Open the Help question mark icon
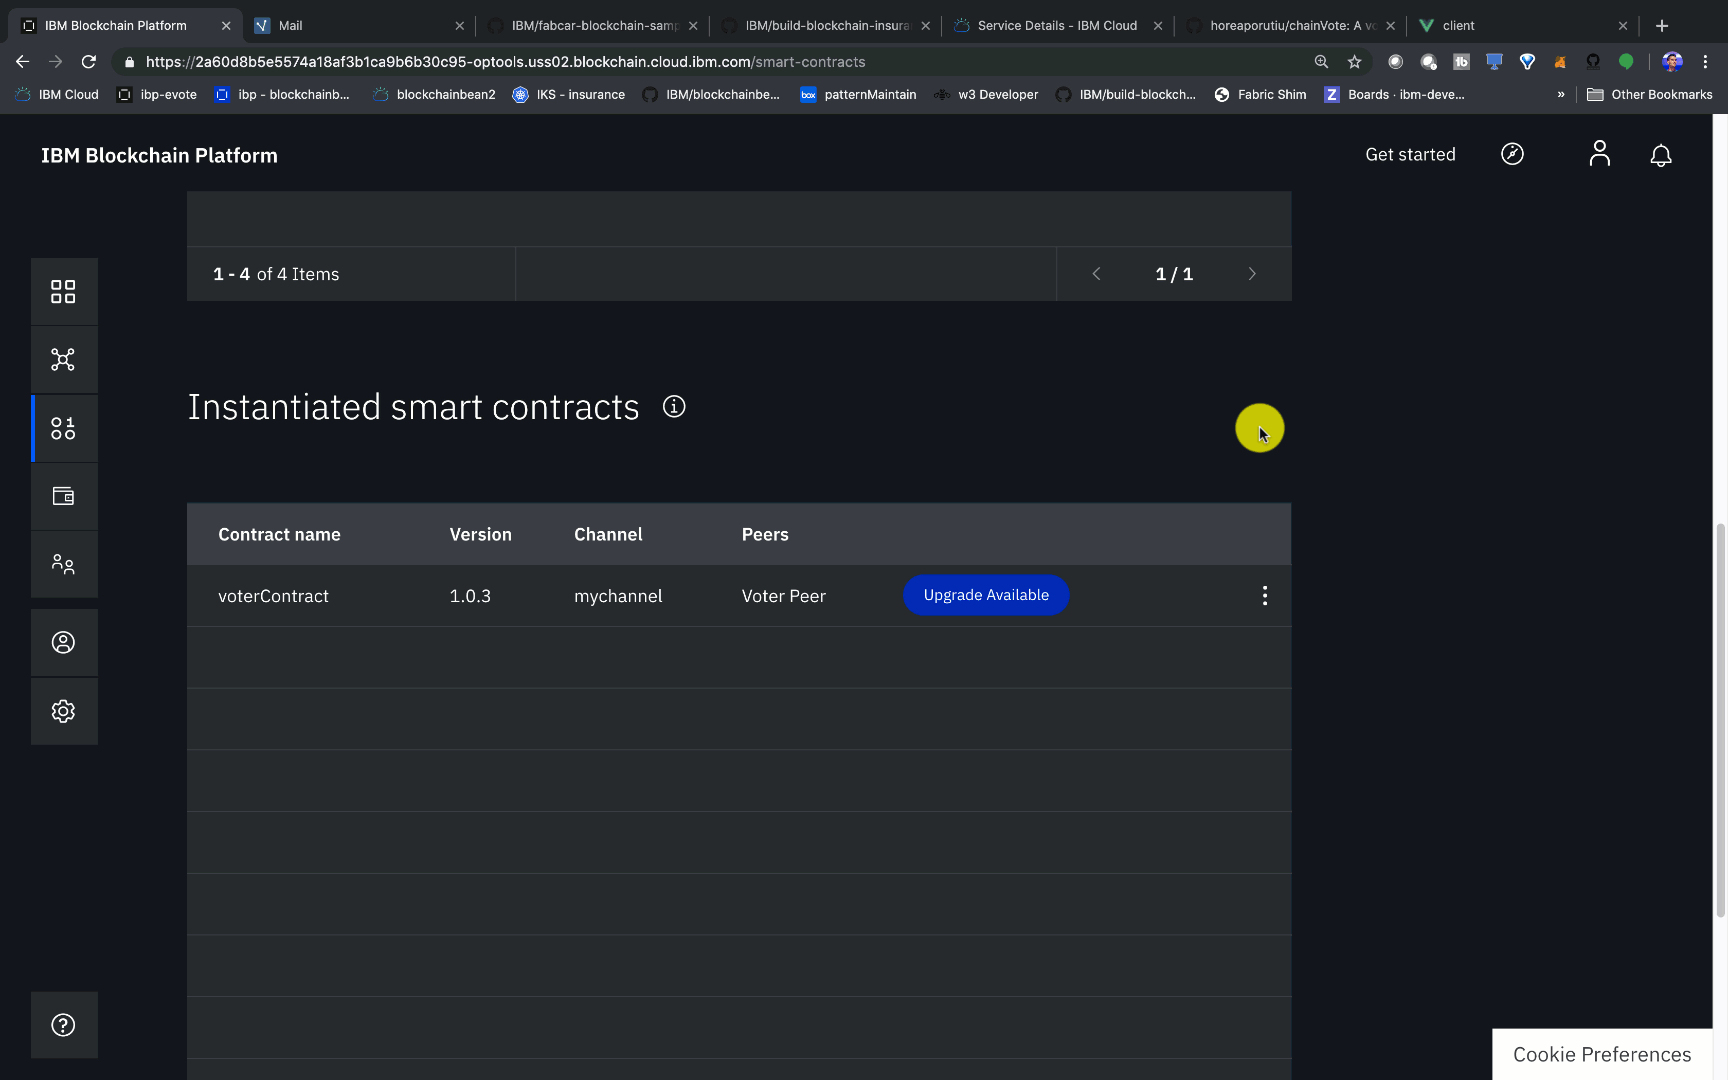This screenshot has width=1728, height=1080. point(63,1025)
